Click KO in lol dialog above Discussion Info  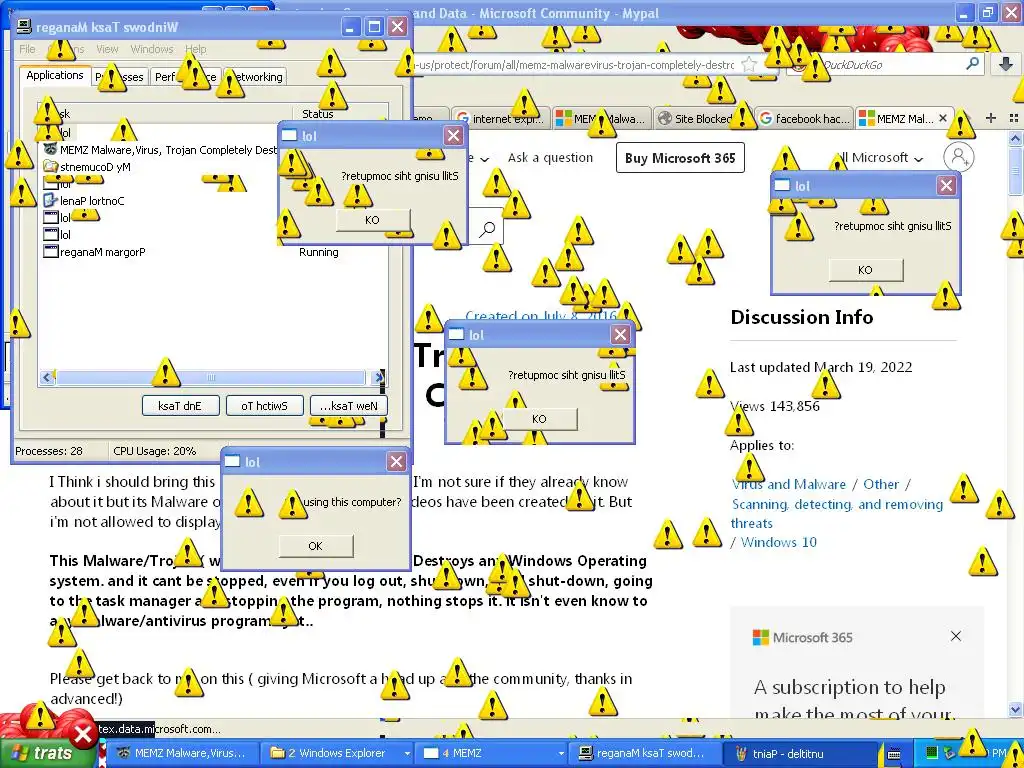point(865,270)
